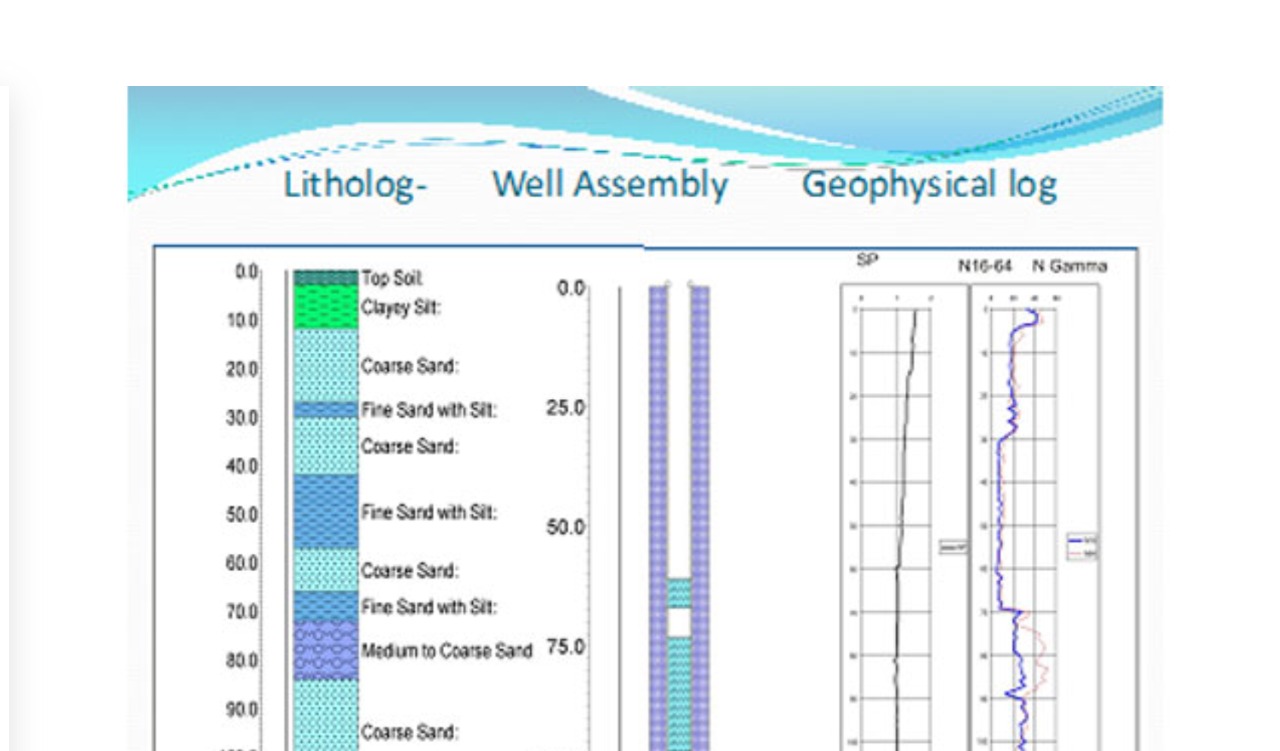Select the "Clayey Silt:" lithology label
This screenshot has width=1280, height=751.
click(x=401, y=308)
